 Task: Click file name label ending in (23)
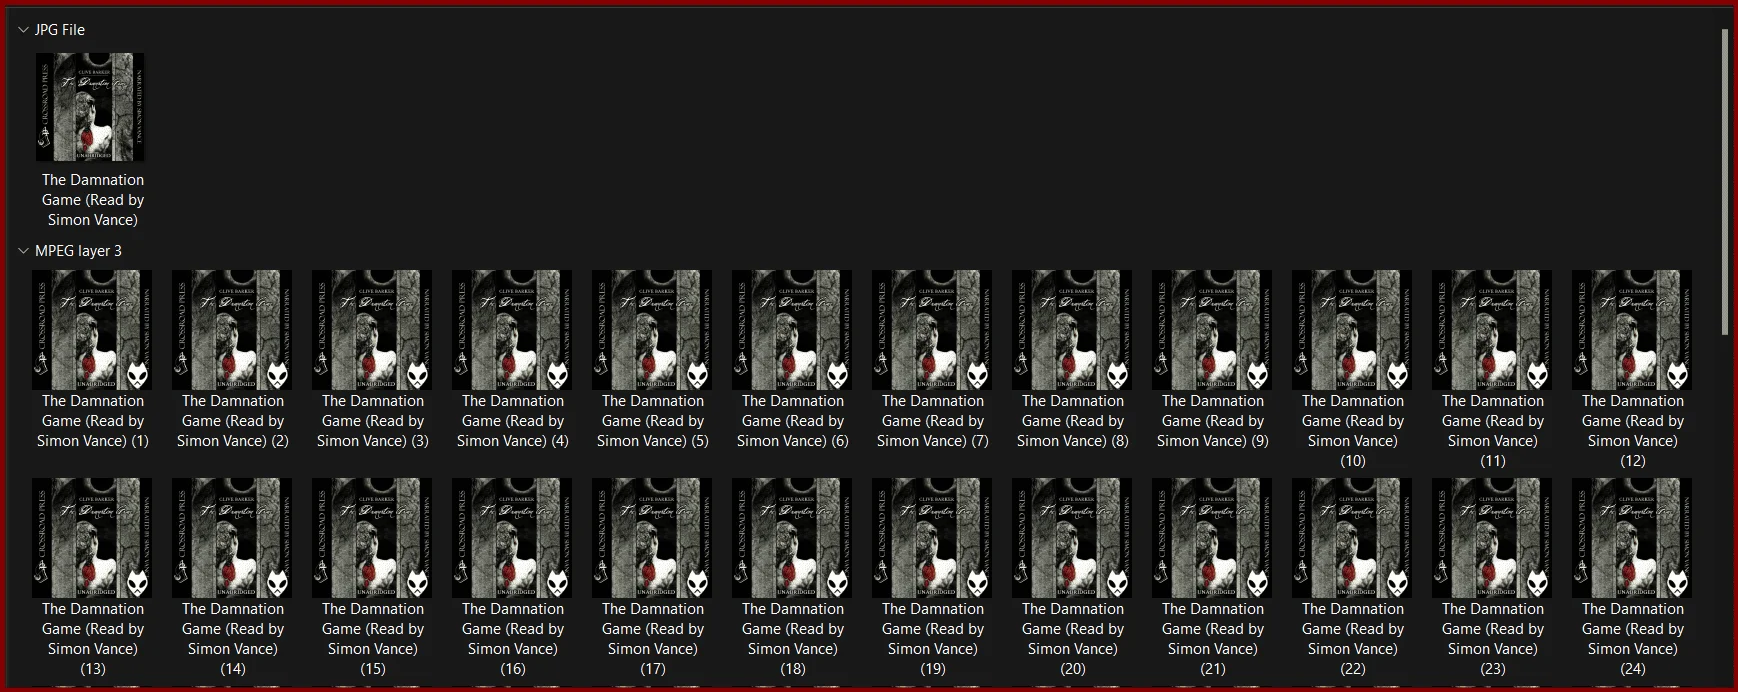point(1493,639)
